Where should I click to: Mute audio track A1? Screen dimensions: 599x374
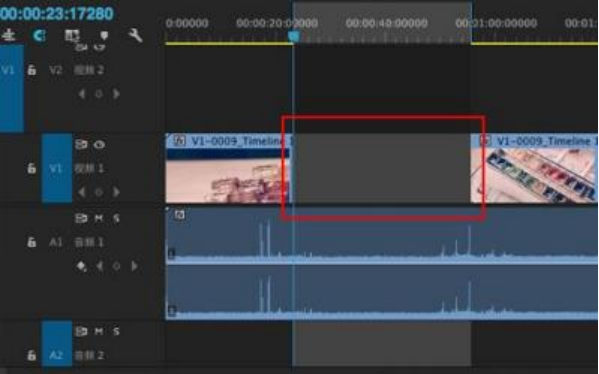coord(99,218)
